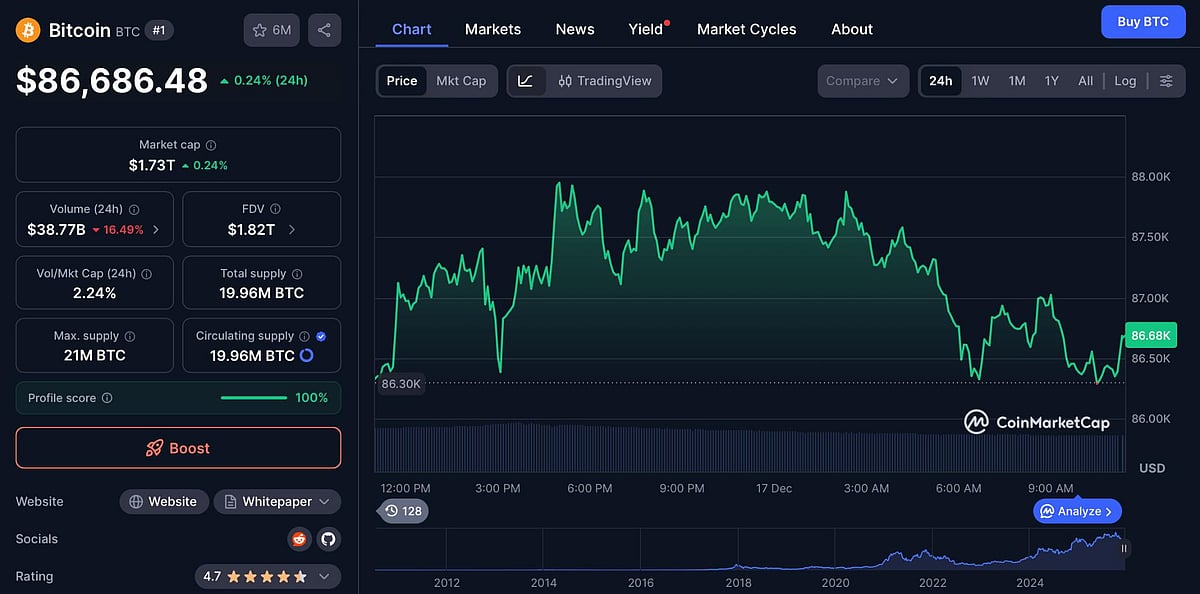This screenshot has height=594, width=1200.
Task: Open the Compare dropdown
Action: [x=862, y=81]
